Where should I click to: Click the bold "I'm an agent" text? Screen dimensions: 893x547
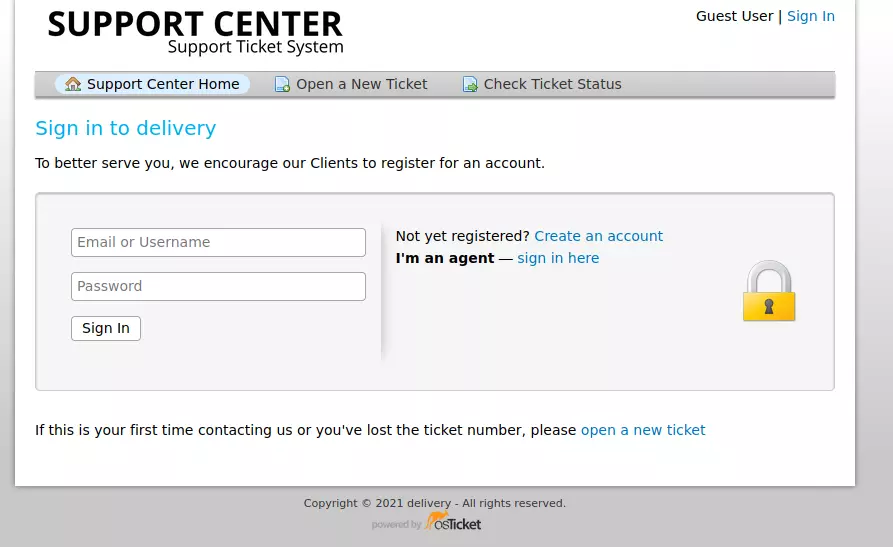pos(444,258)
